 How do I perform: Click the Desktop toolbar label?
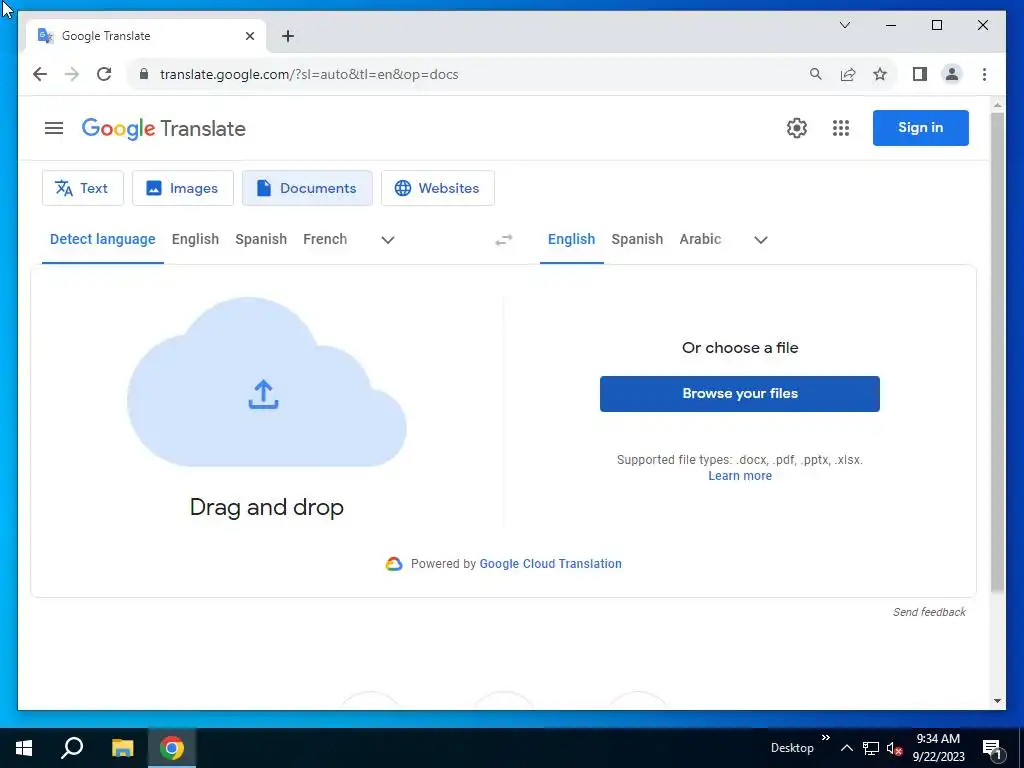pos(792,748)
